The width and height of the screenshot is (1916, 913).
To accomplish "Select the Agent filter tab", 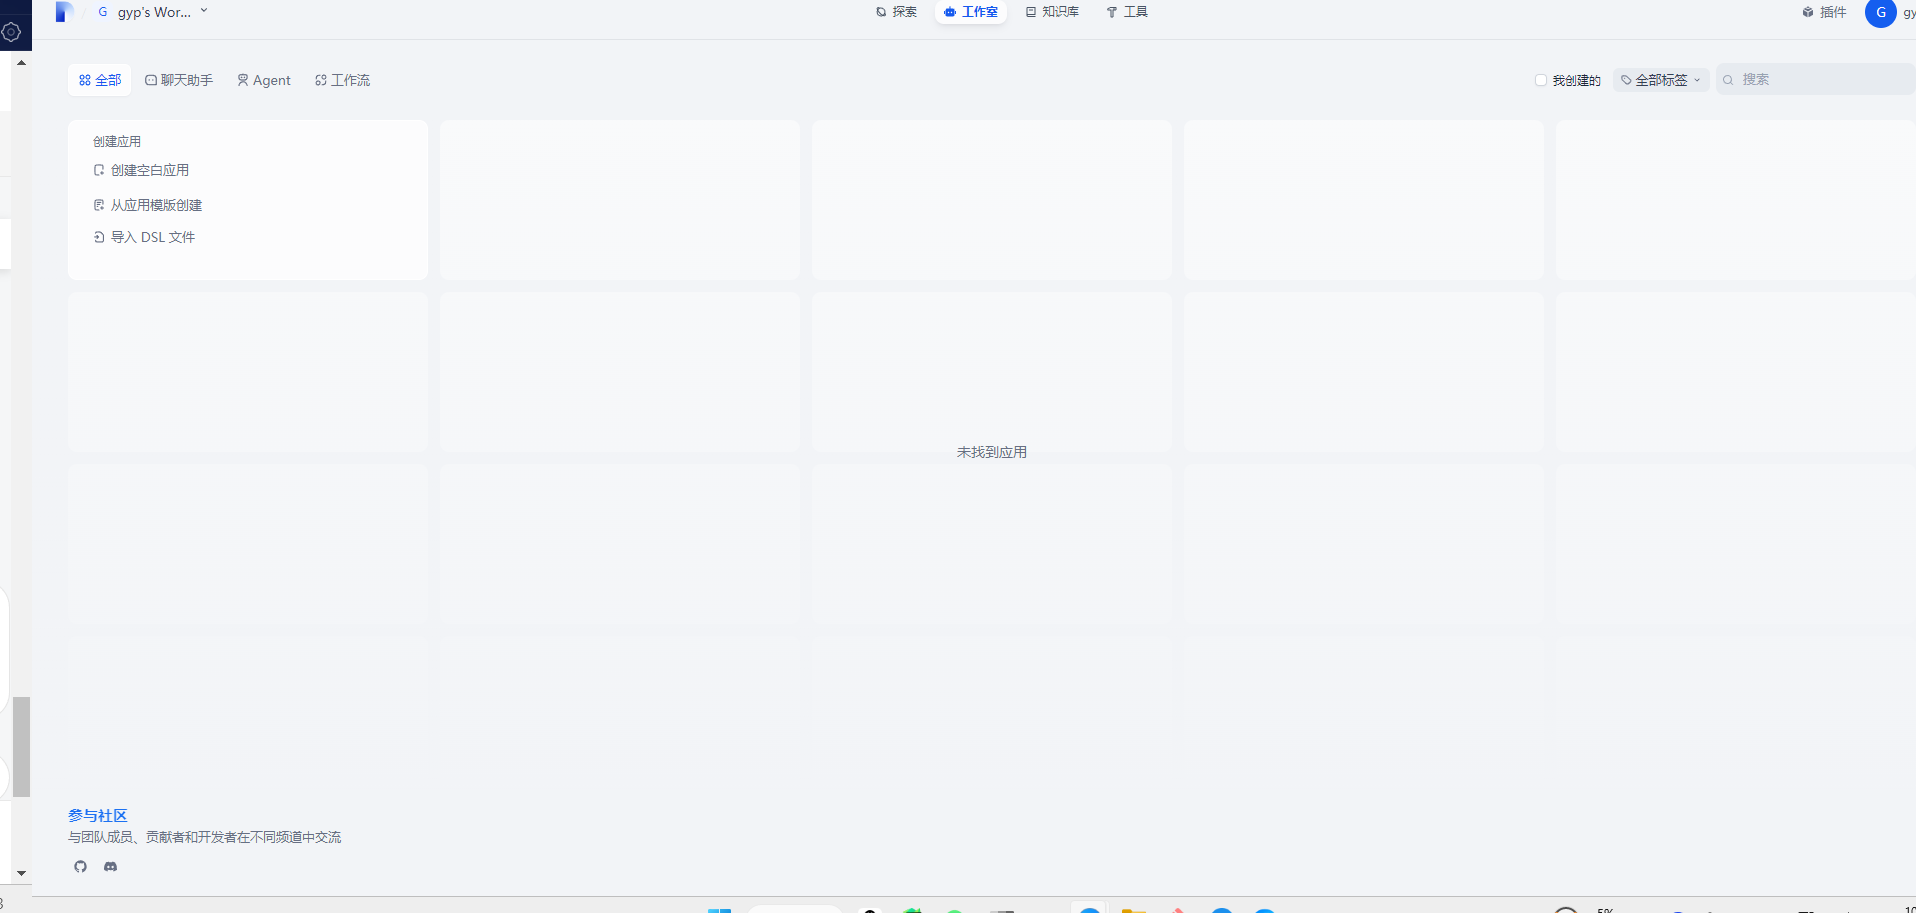I will point(264,80).
